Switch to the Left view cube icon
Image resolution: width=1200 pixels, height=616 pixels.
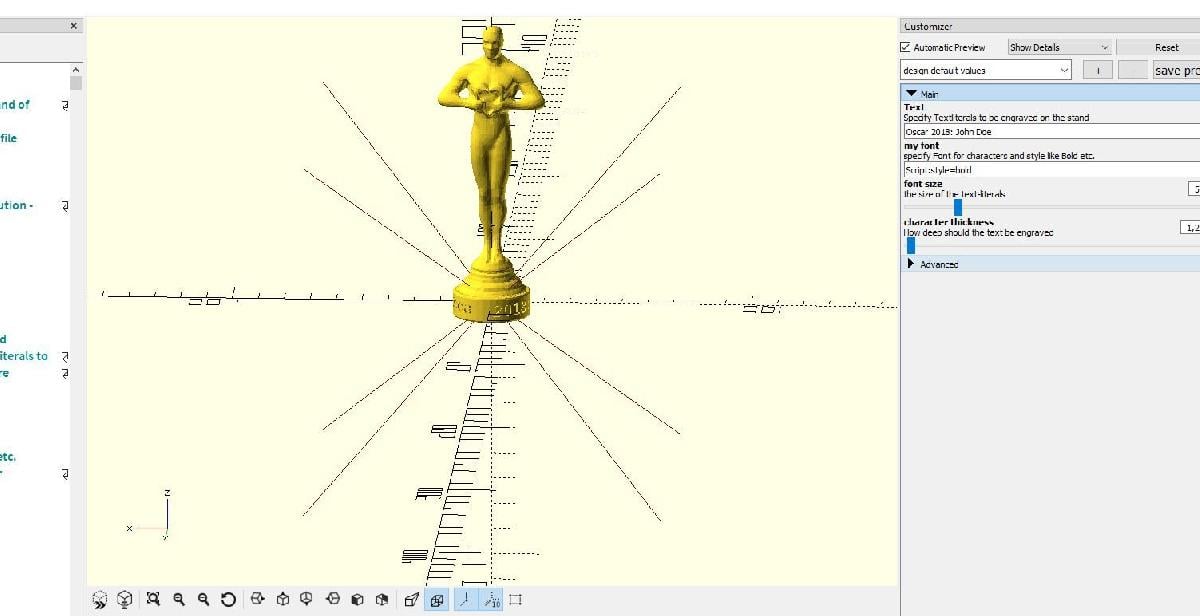point(333,600)
